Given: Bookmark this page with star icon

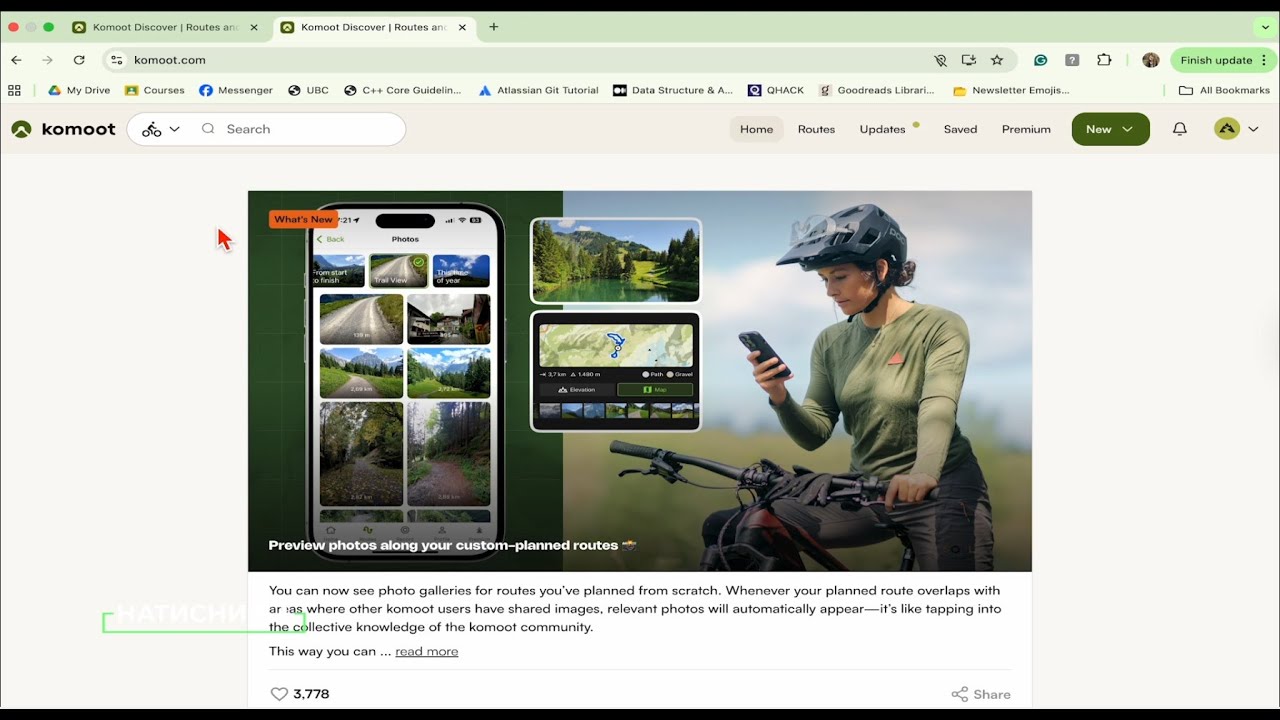Looking at the screenshot, I should tap(997, 60).
